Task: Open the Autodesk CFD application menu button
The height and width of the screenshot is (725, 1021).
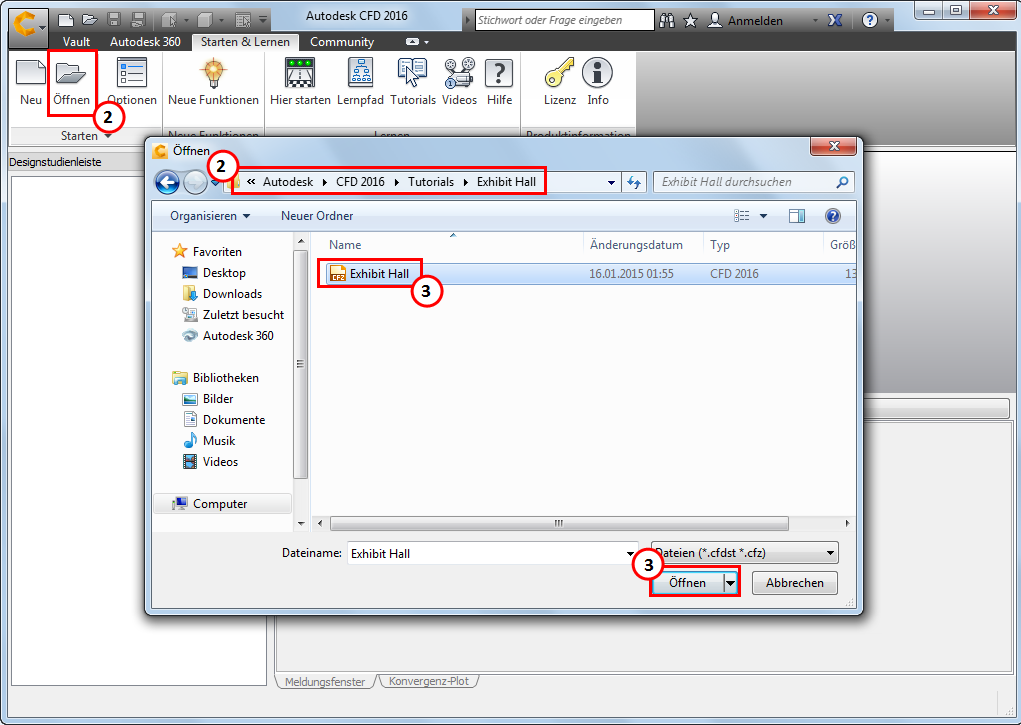Action: point(29,27)
